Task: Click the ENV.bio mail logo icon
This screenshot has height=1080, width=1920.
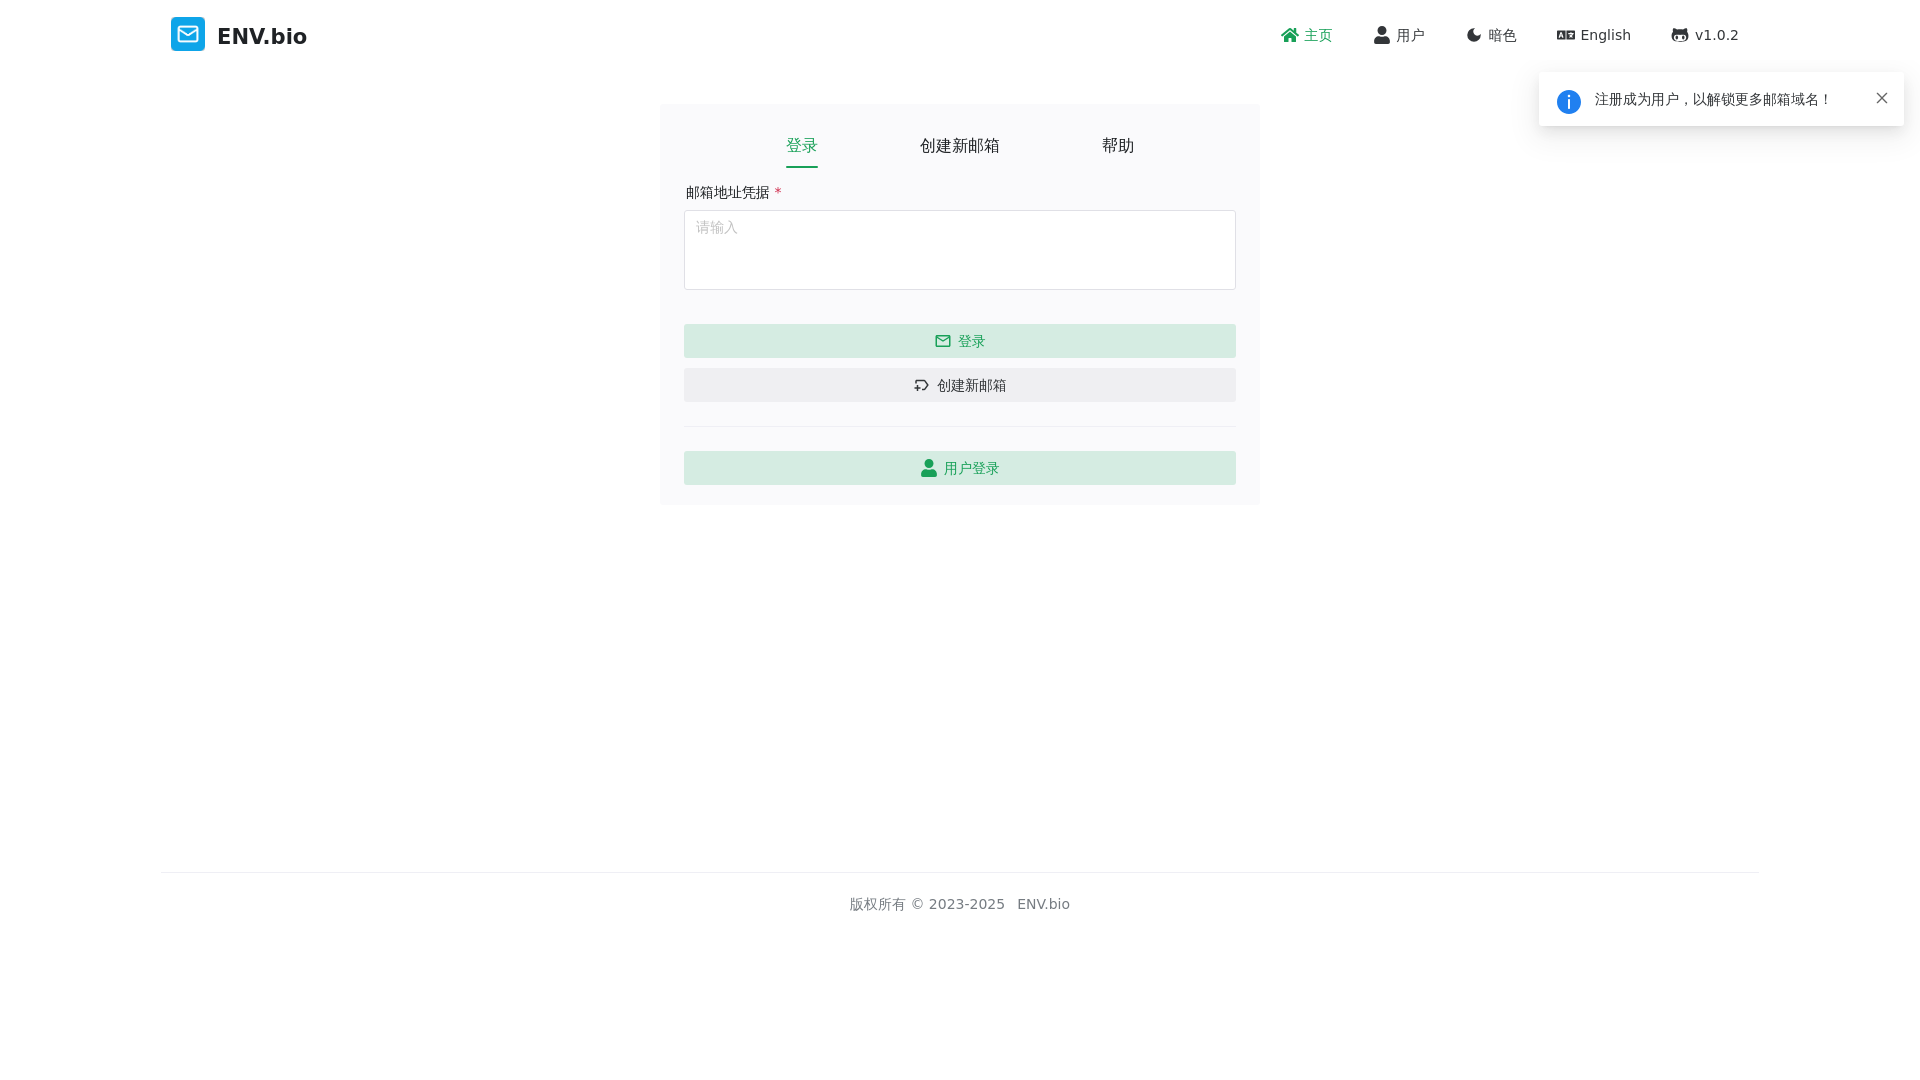Action: coord(188,34)
